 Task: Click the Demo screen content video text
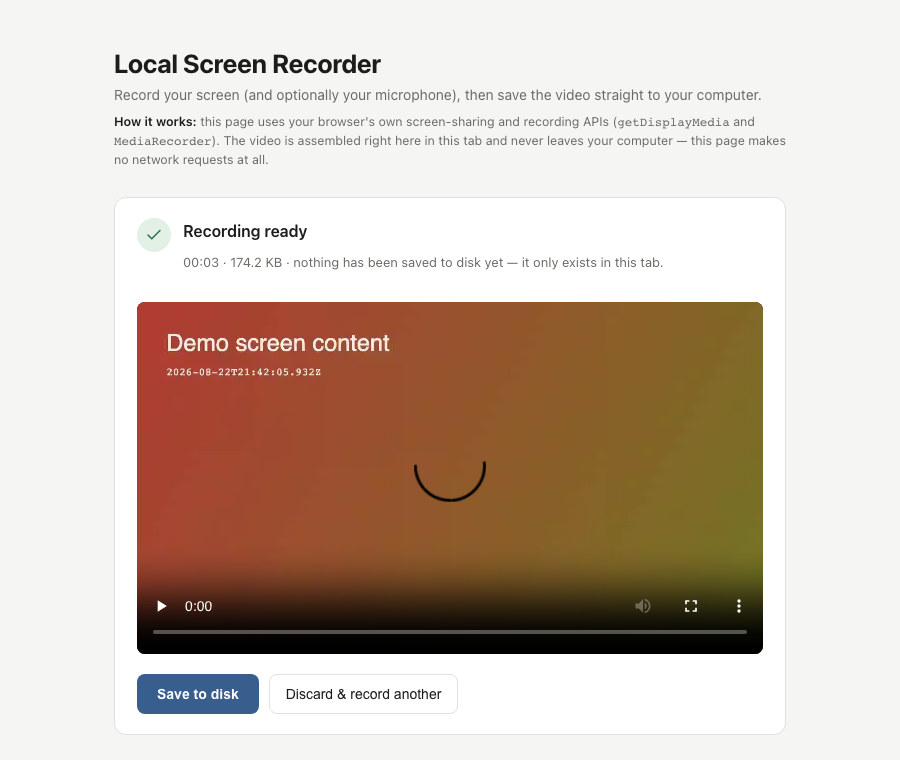[278, 343]
